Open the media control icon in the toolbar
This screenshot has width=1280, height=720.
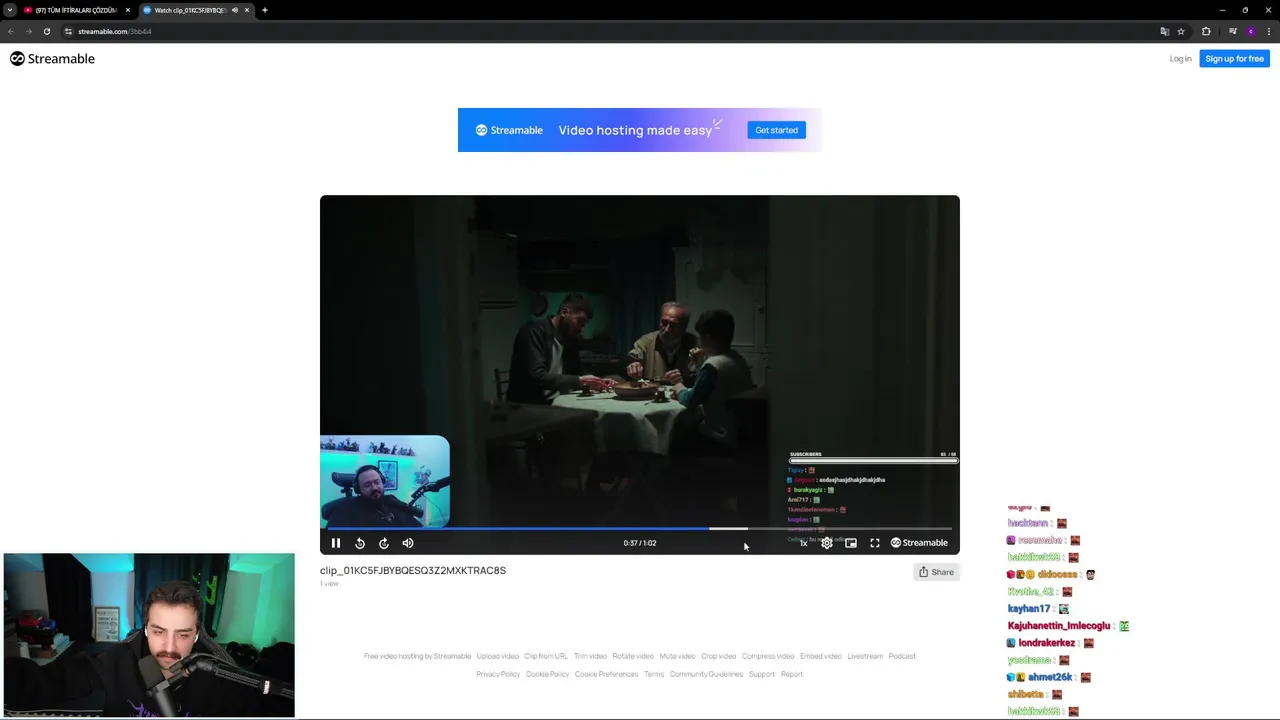point(1232,31)
